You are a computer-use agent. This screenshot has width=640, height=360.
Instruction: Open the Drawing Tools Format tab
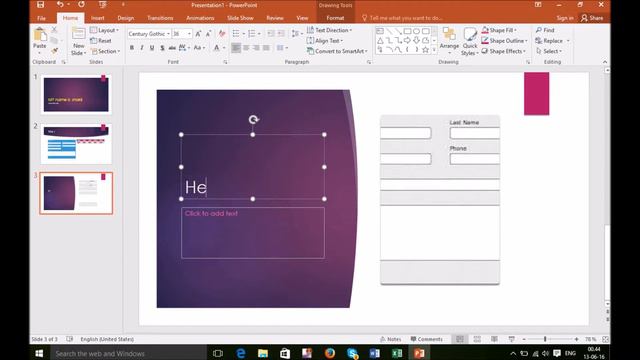tap(335, 18)
